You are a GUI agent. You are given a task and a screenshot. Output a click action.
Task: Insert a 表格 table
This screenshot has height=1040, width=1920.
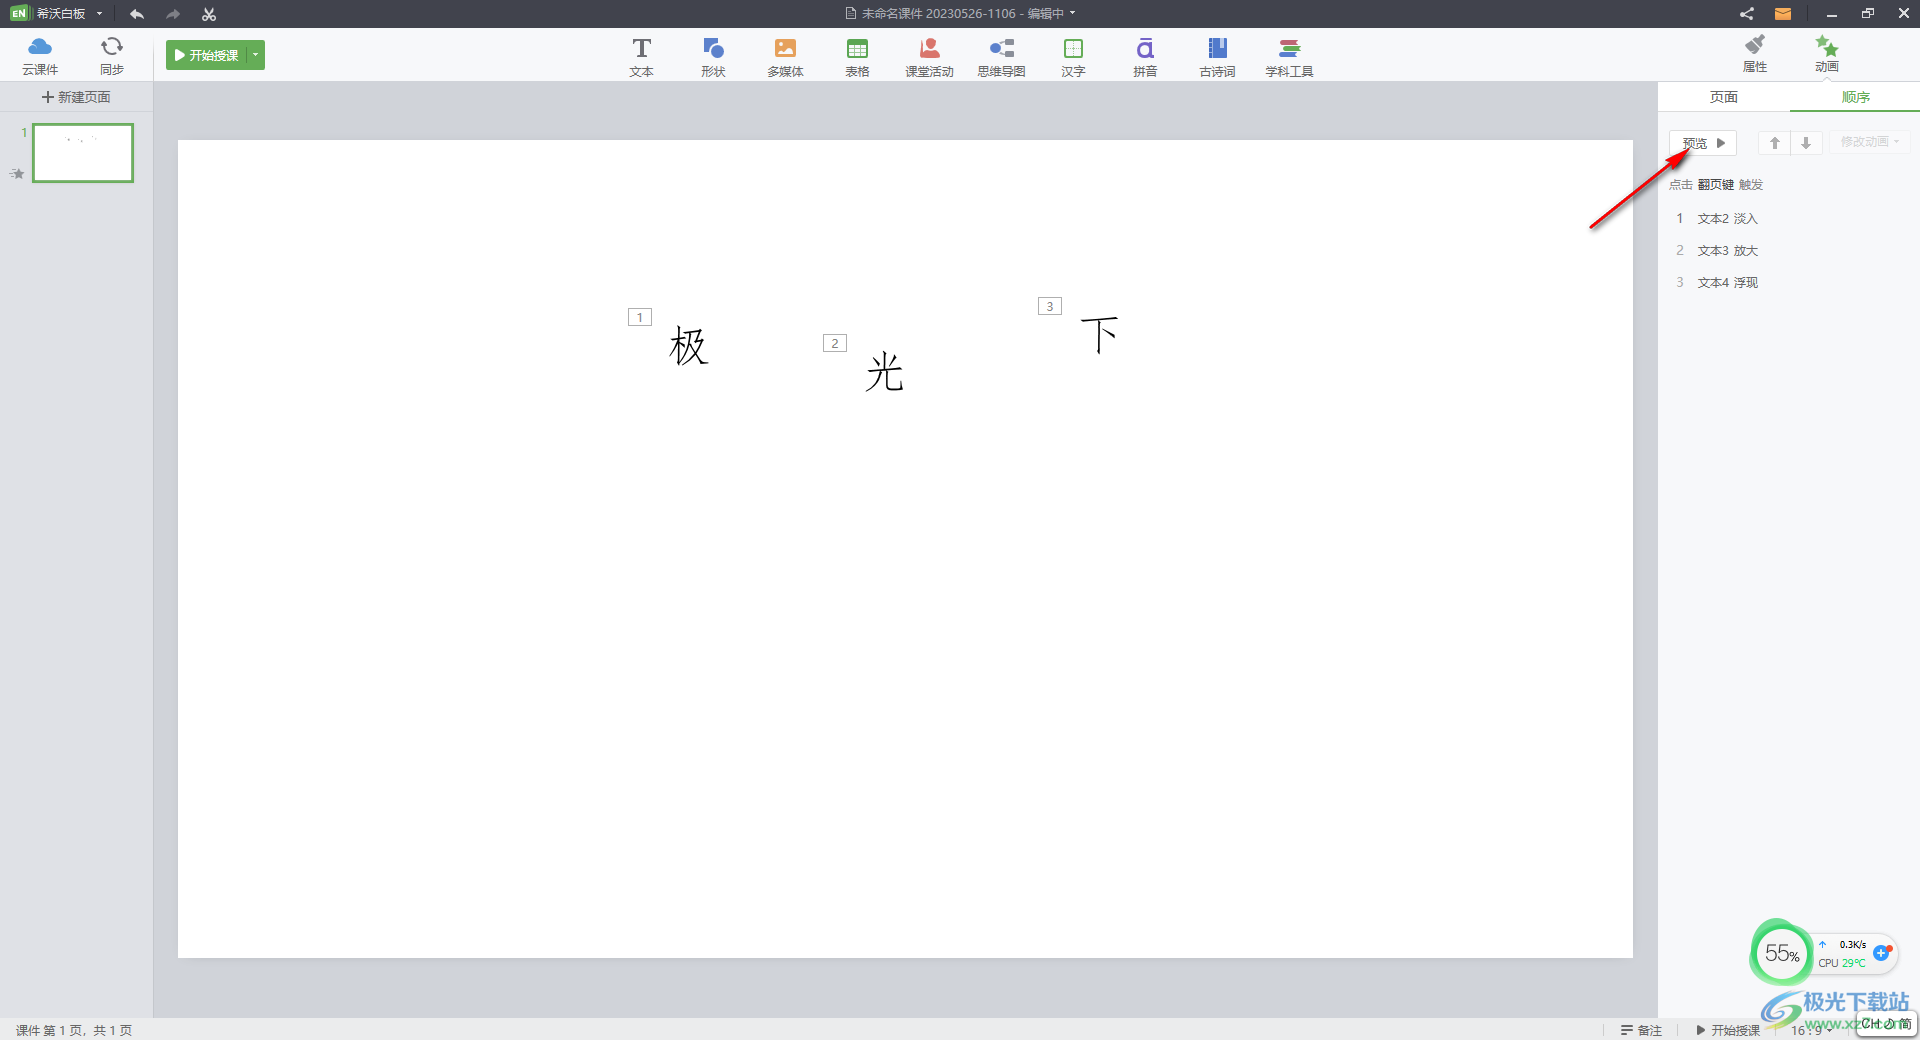(x=857, y=57)
